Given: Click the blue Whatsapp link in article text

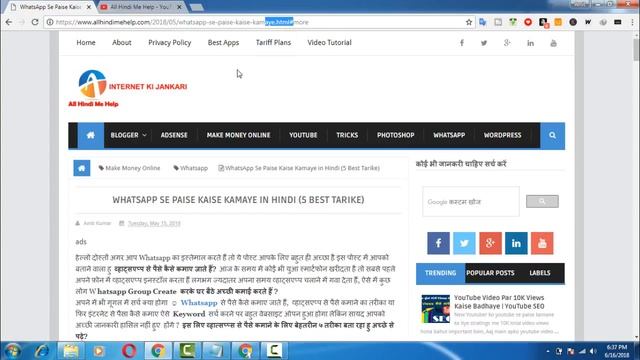Looking at the screenshot, I should 199,302.
